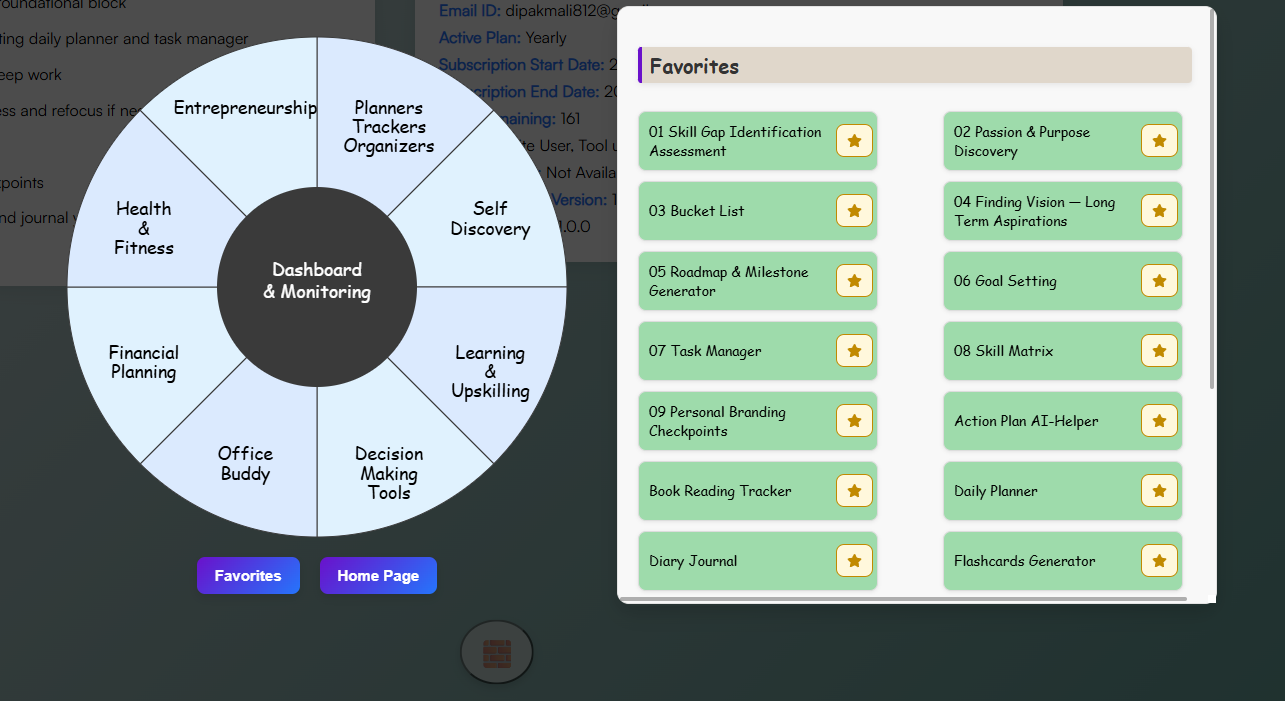Screen dimensions: 1285x701
Task: Click star icon beside Daily Planner
Action: pos(1159,491)
